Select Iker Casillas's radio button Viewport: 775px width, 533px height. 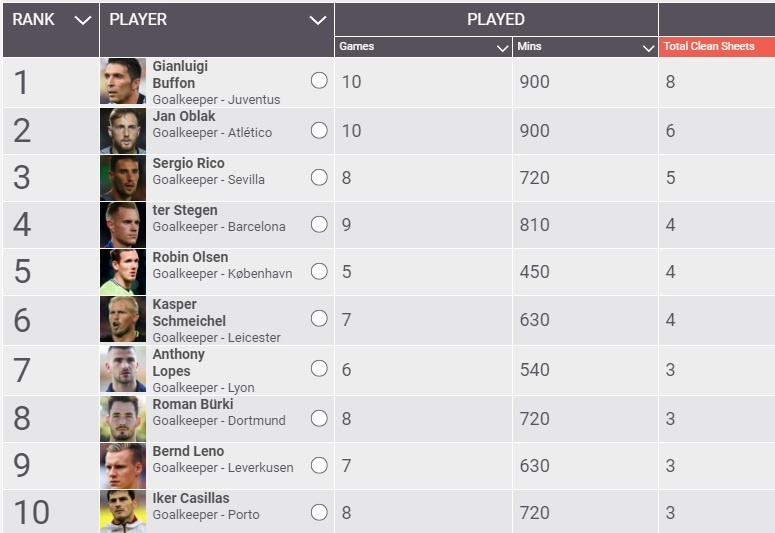point(319,512)
